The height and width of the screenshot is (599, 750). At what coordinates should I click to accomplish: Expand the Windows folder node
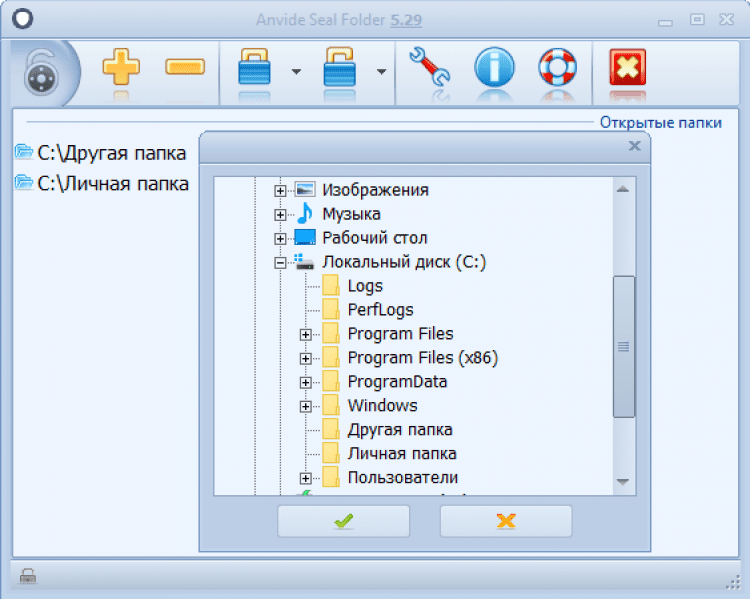coord(306,407)
